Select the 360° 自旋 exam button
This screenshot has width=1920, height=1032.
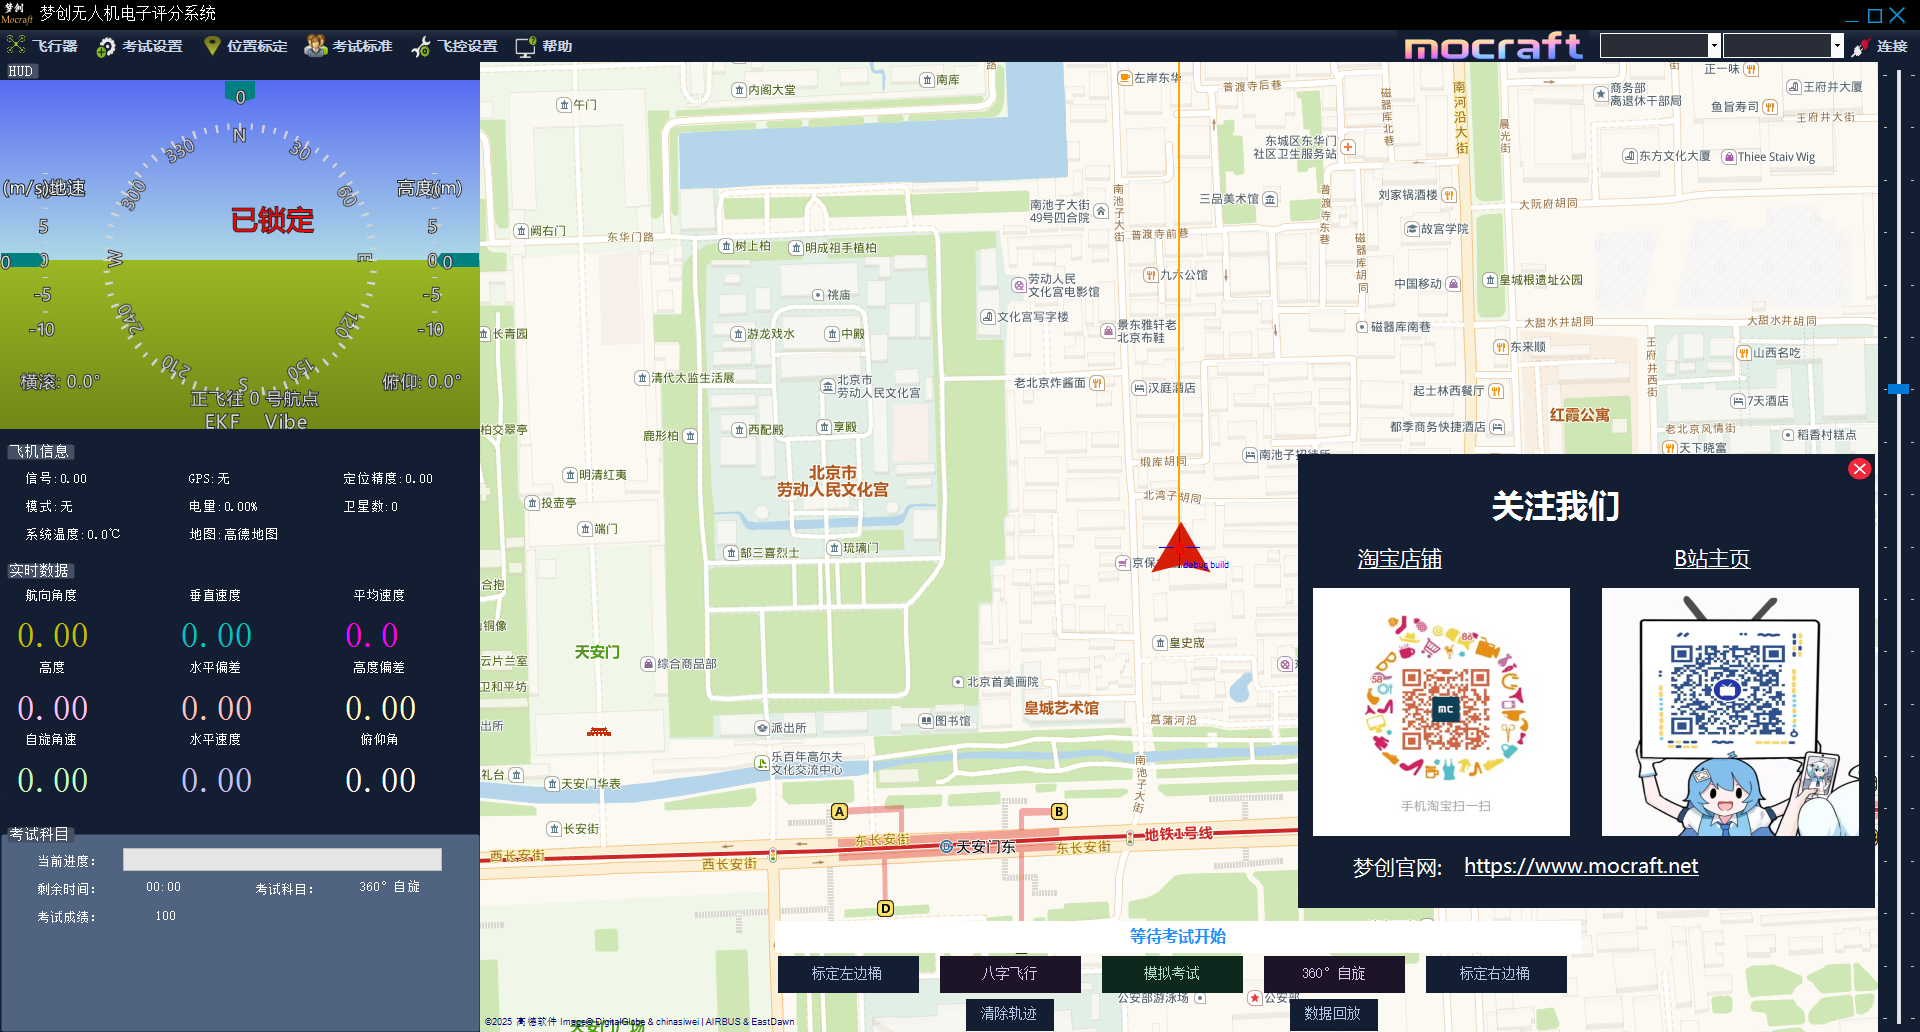tap(1333, 973)
